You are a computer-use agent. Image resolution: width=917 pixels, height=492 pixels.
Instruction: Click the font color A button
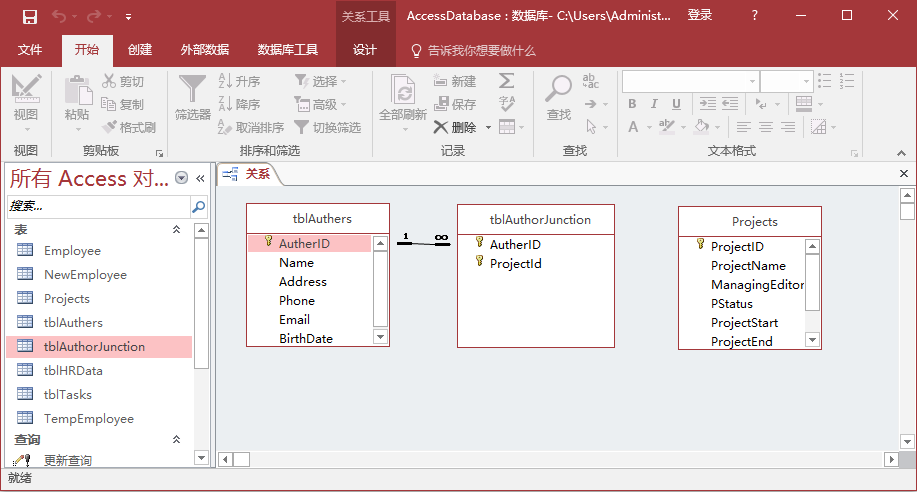(633, 127)
